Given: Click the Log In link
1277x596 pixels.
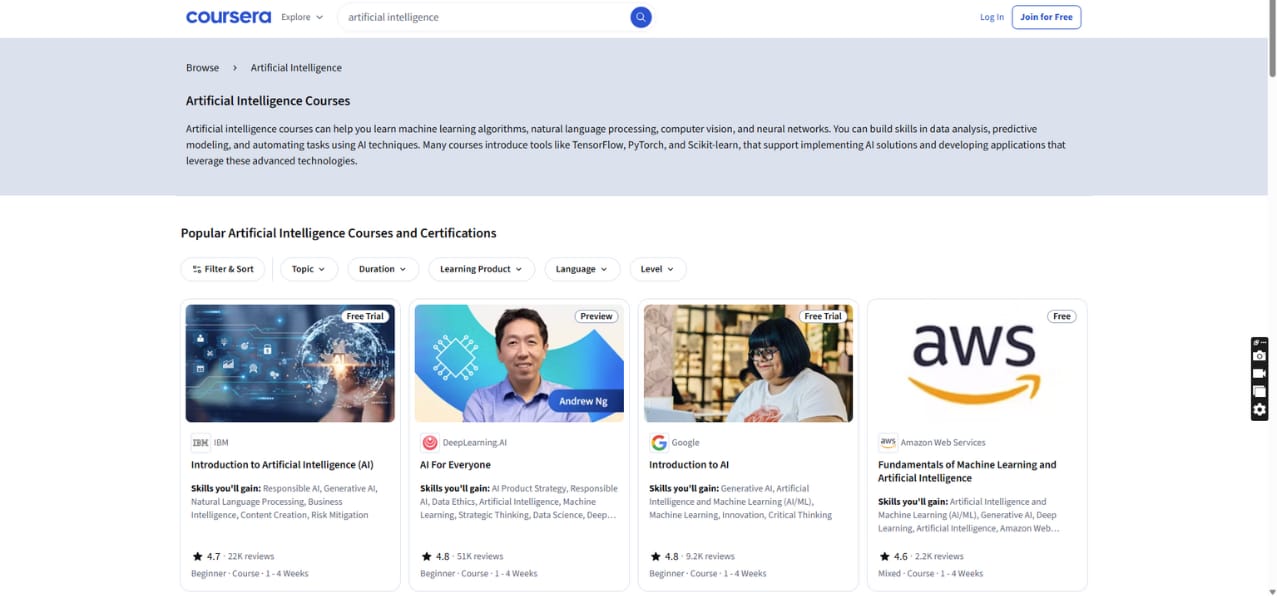Looking at the screenshot, I should (x=991, y=17).
